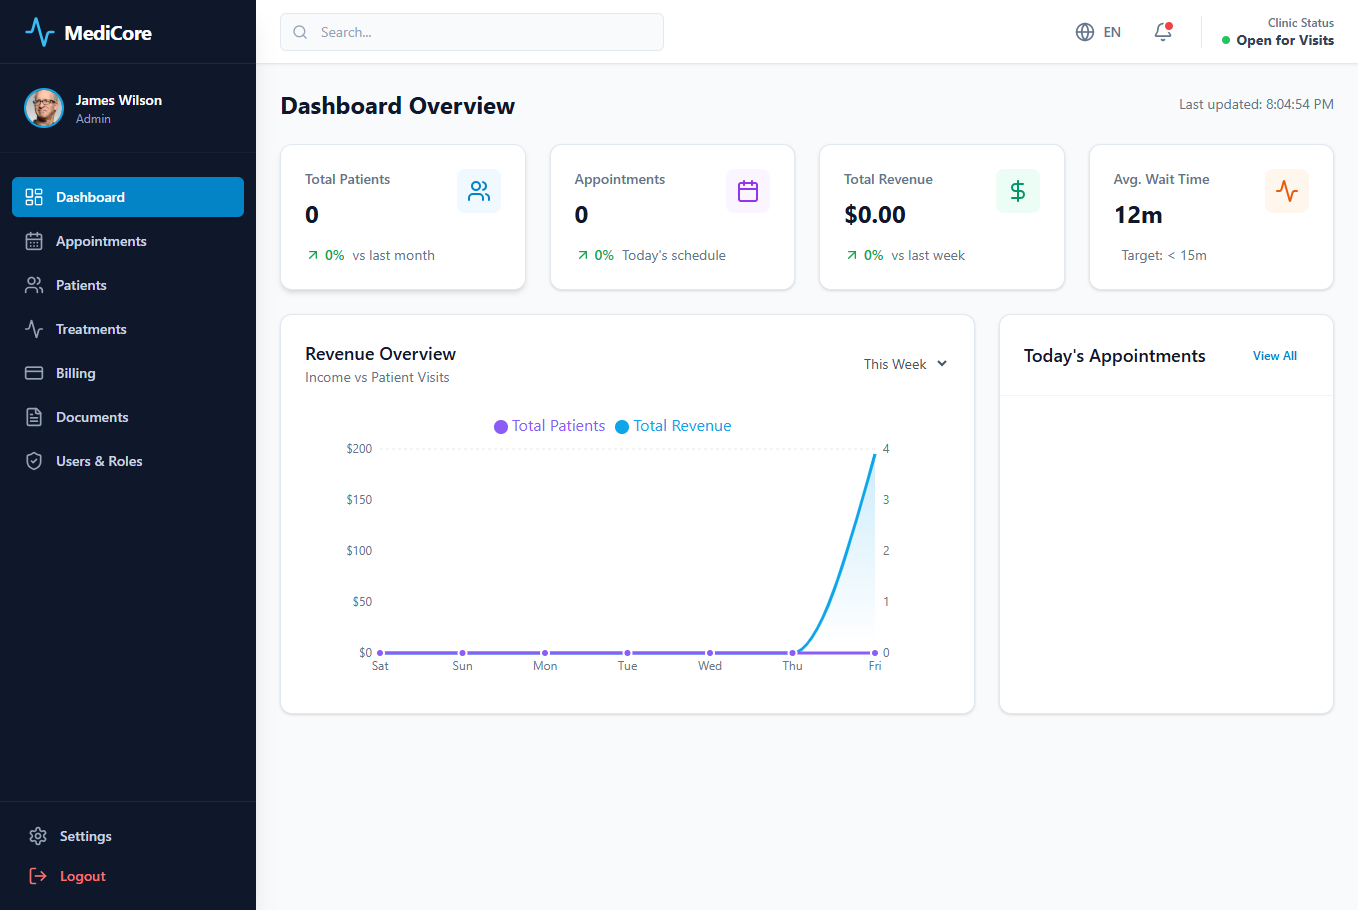Click the Avg. Wait Time activity icon
Viewport: 1358px width, 910px height.
pos(1287,191)
